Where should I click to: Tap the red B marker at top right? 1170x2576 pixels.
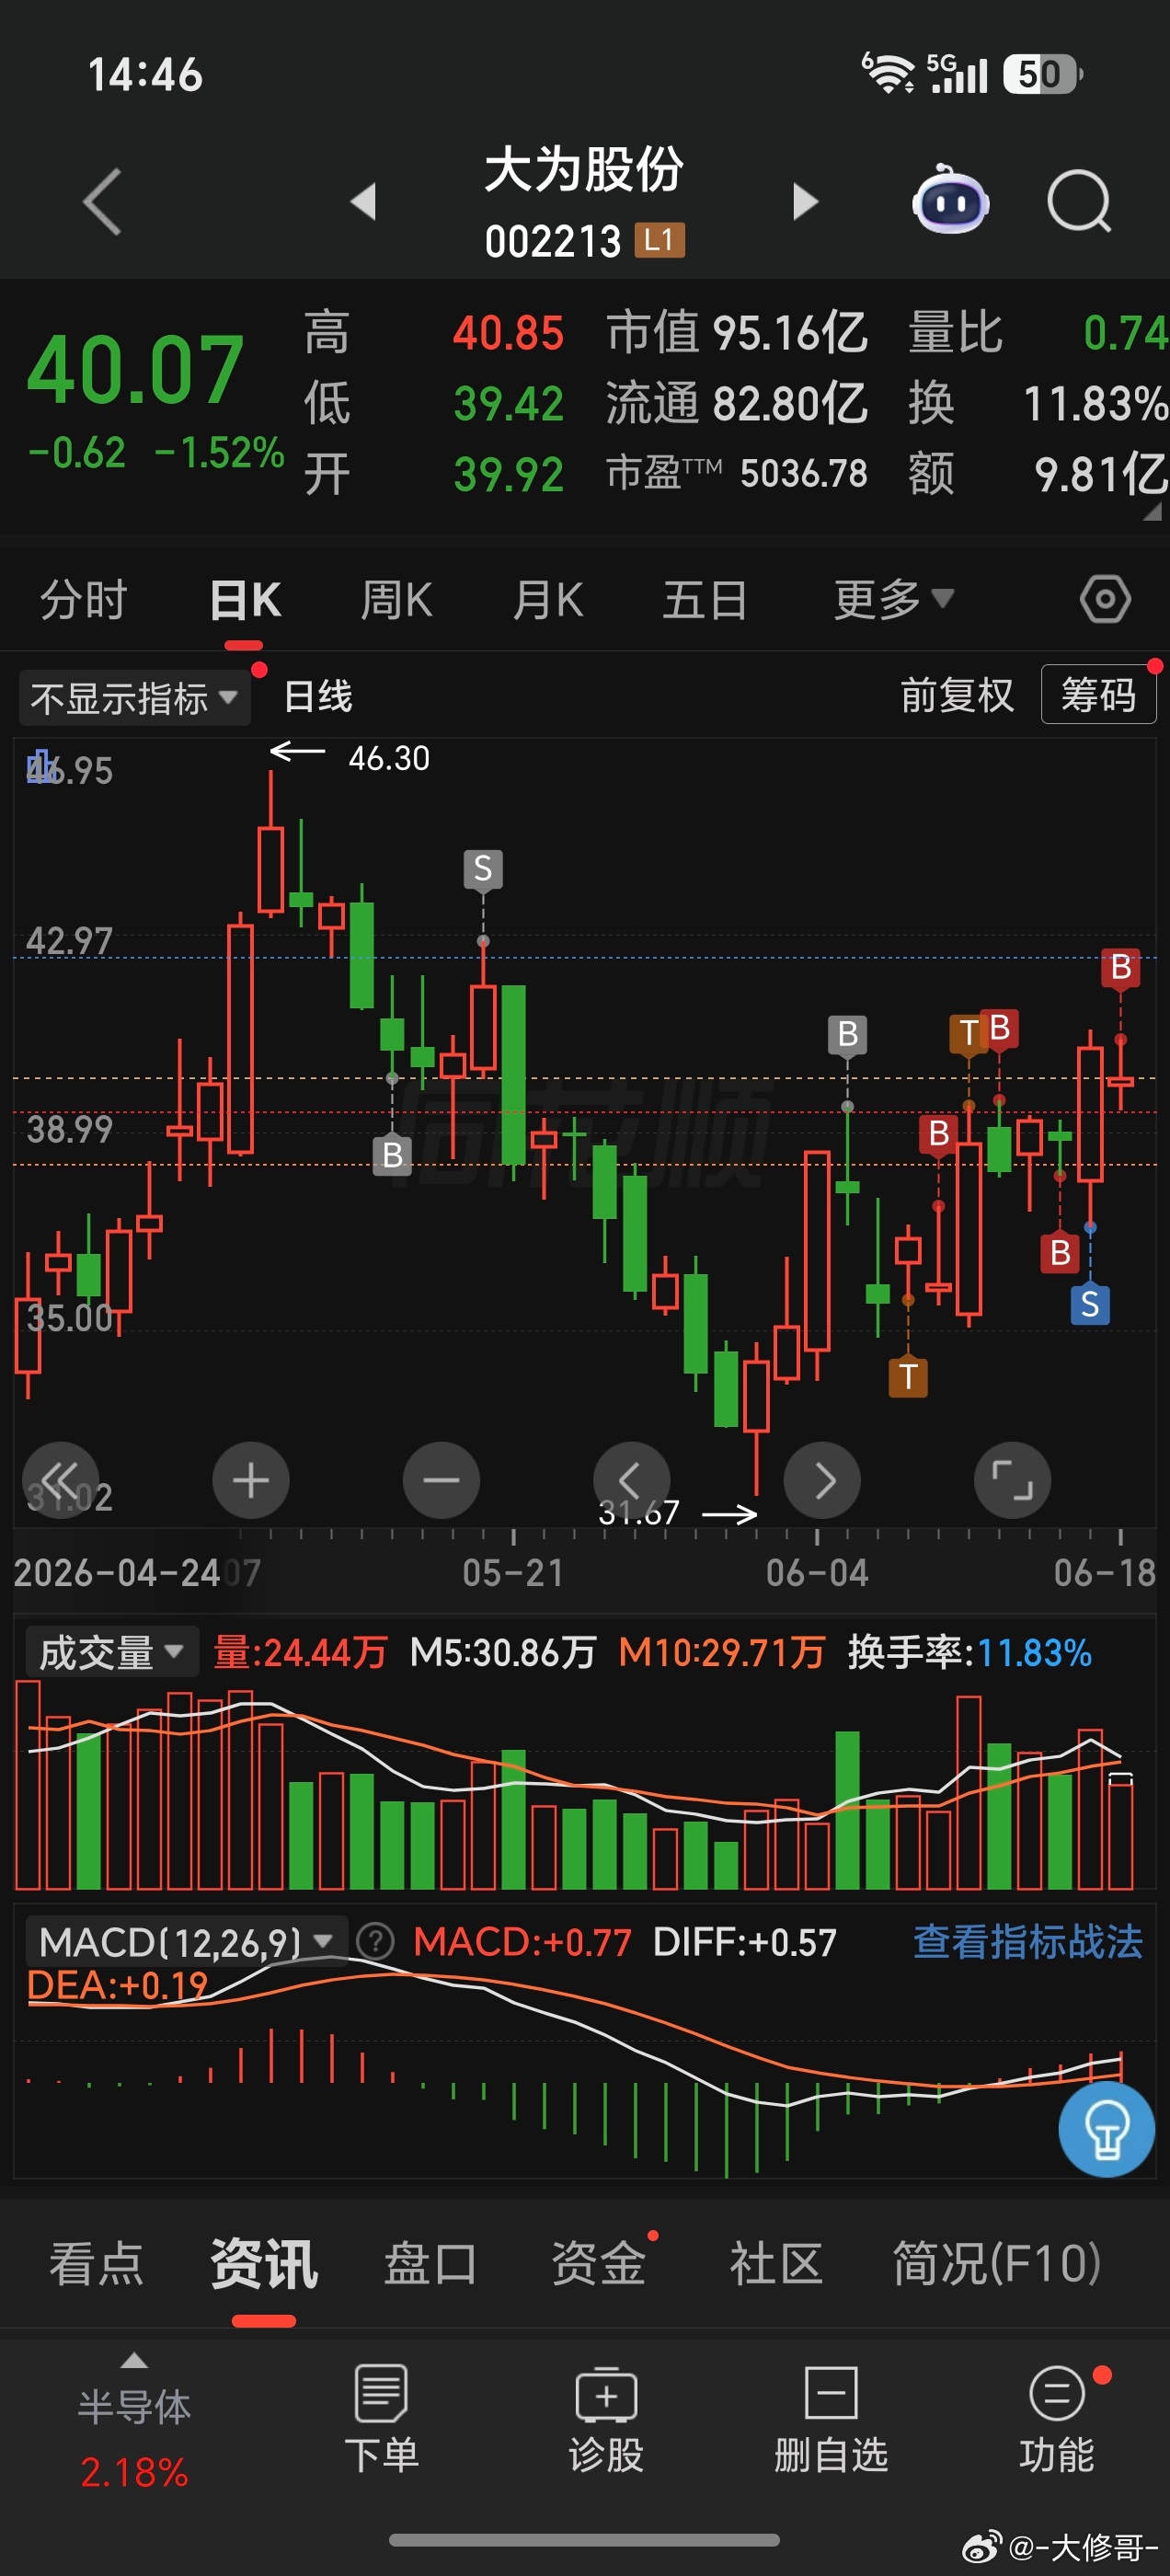pos(1121,967)
